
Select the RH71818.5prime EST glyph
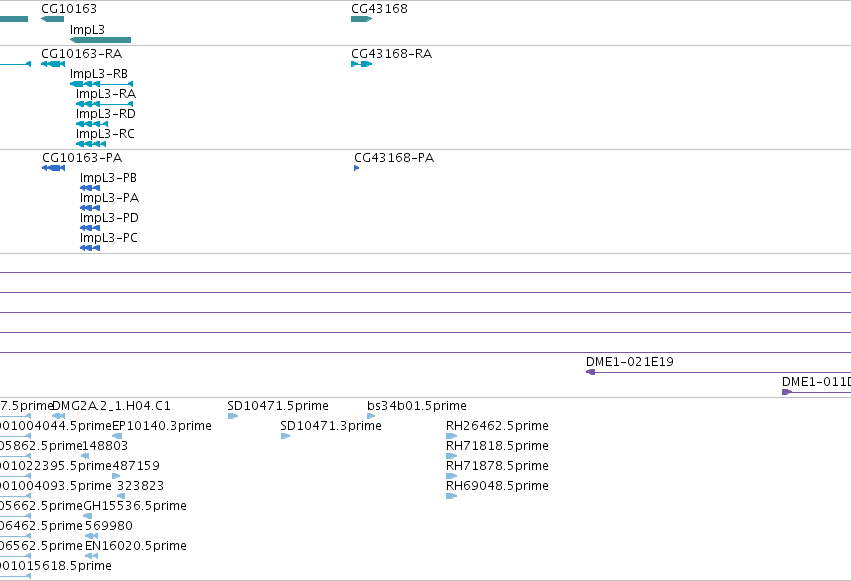452,456
